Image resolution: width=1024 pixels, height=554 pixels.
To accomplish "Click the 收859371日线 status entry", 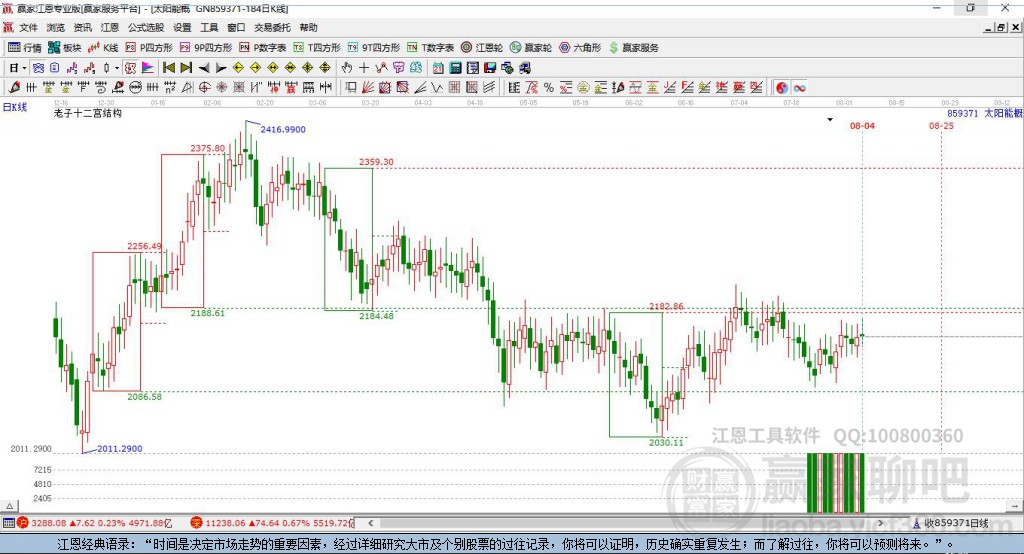I will 951,523.
